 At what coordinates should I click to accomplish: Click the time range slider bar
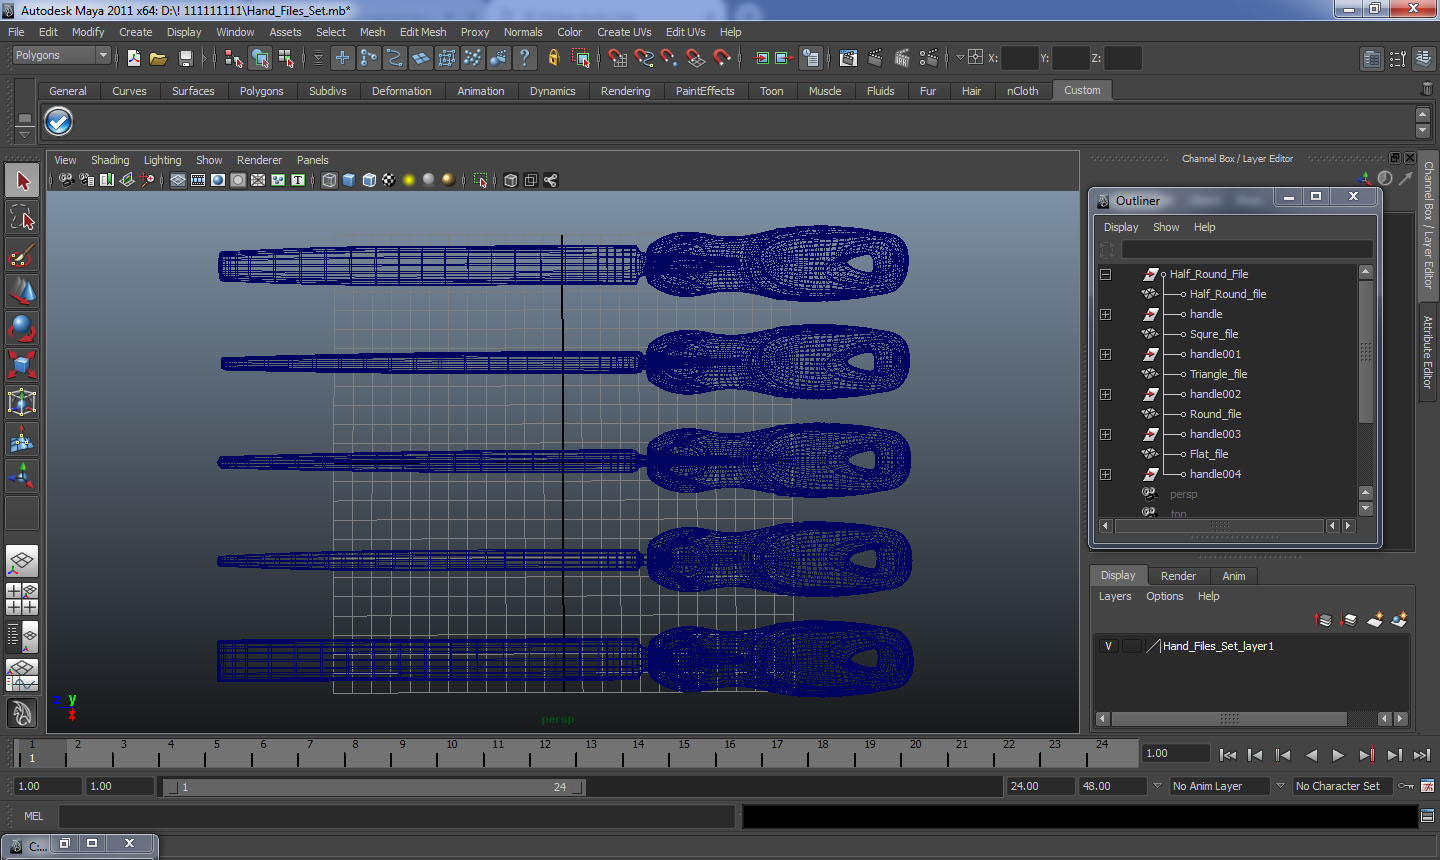coord(373,787)
